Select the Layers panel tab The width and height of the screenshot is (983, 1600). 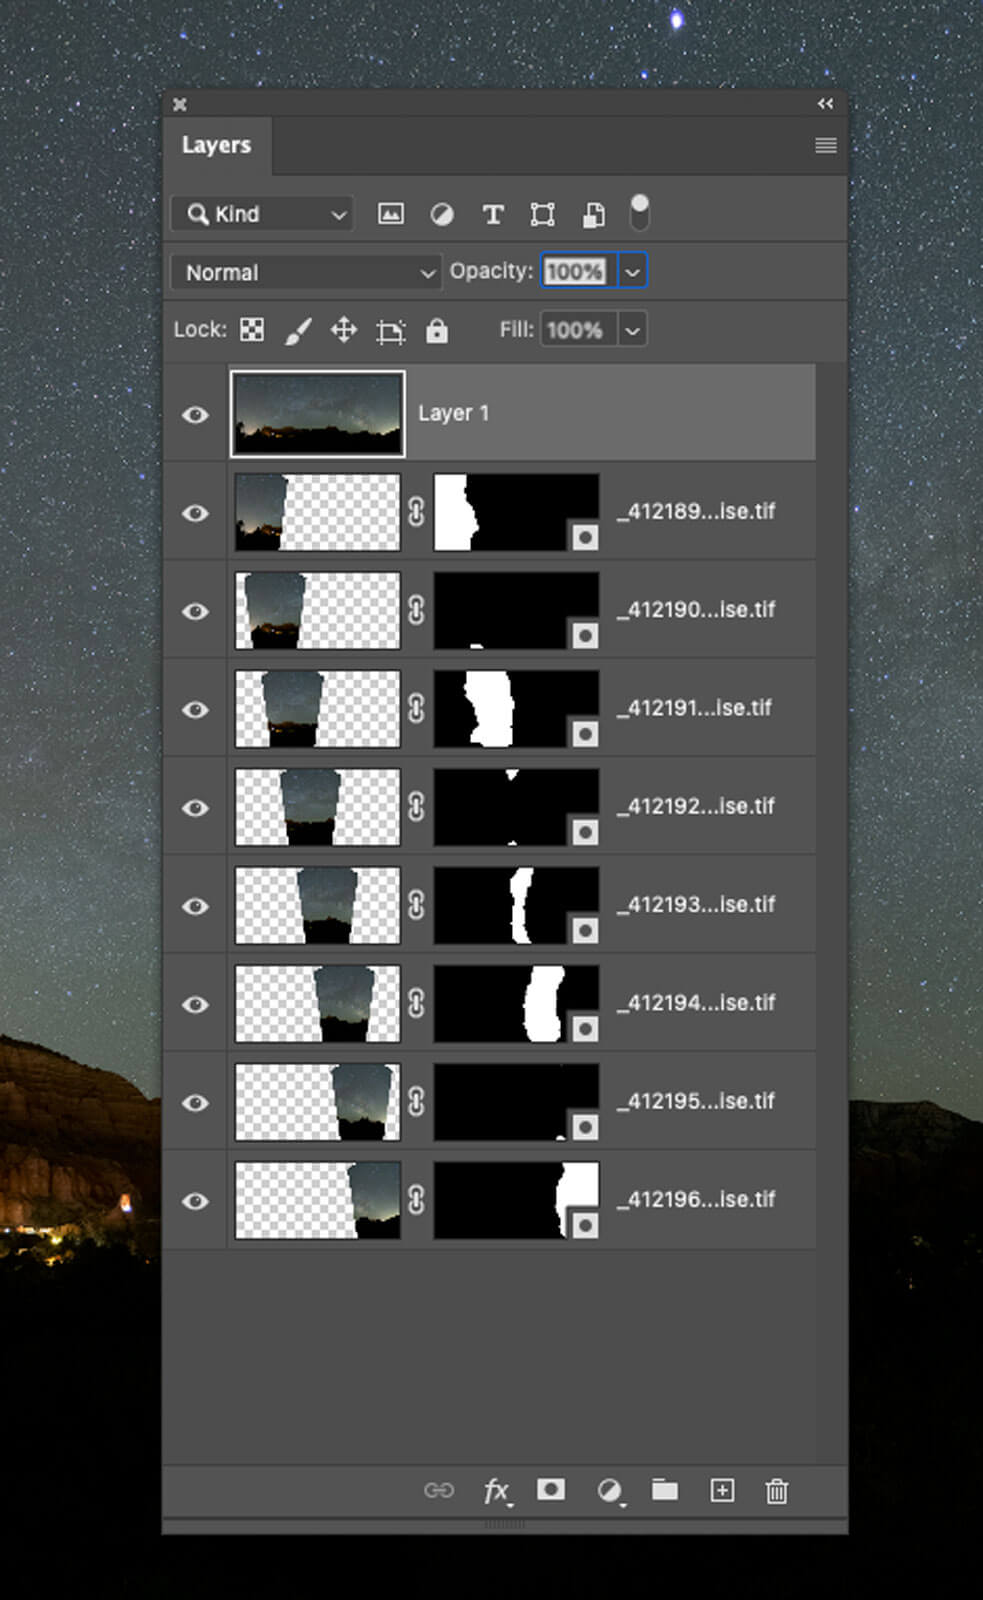[216, 146]
